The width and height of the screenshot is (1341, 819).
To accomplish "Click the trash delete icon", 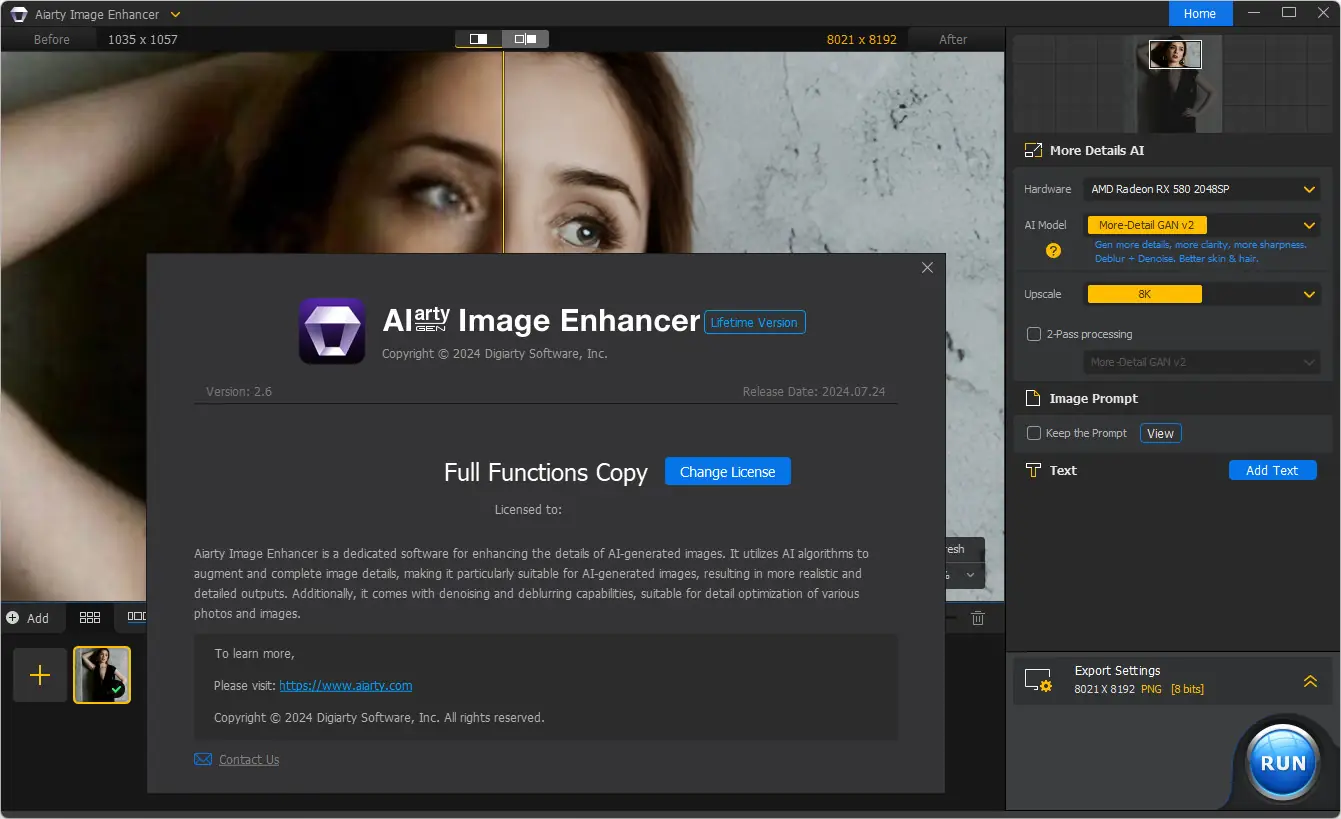I will (978, 618).
